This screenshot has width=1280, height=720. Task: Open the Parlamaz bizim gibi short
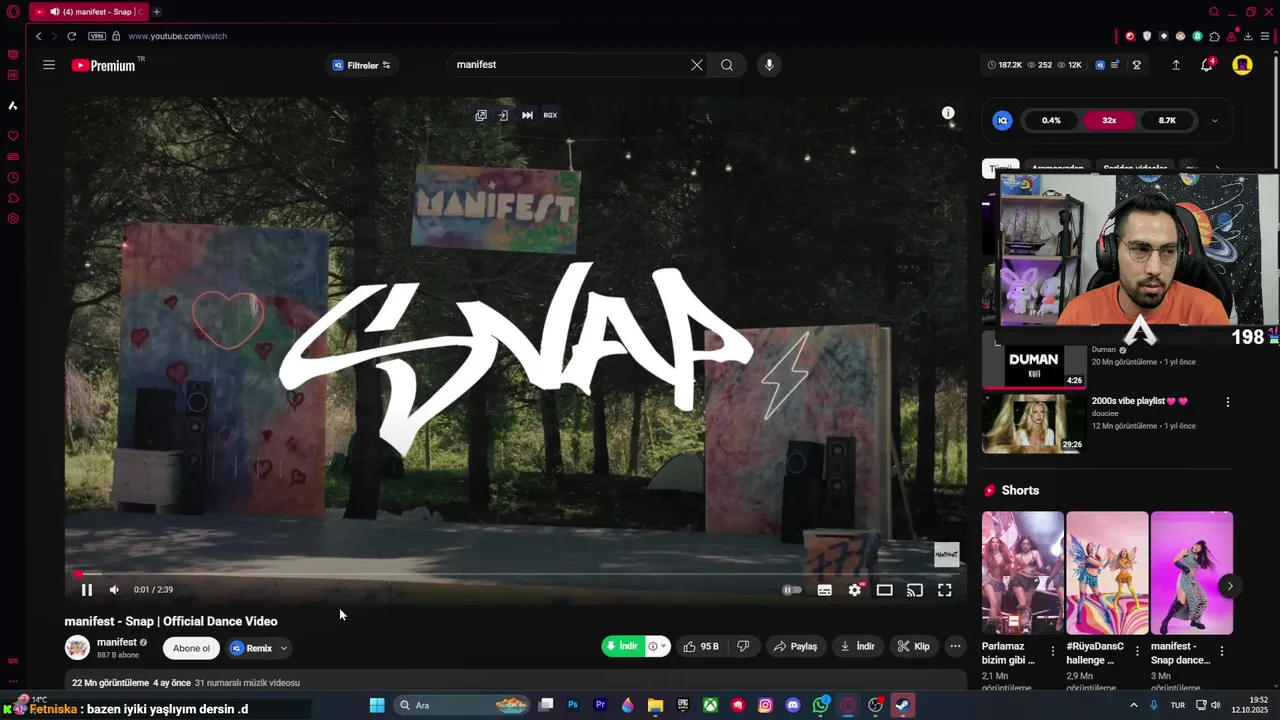1023,573
